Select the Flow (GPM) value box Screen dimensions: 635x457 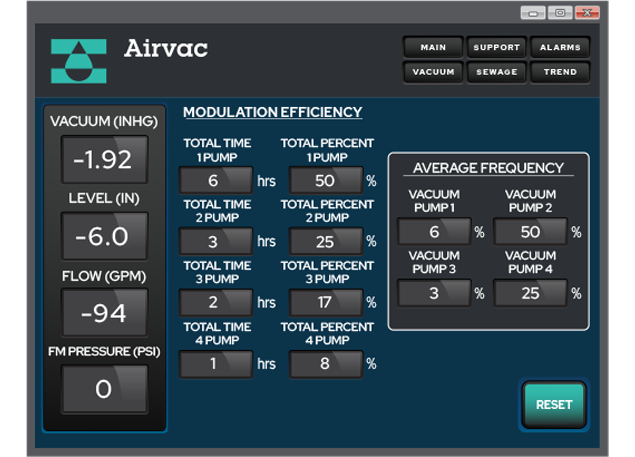tap(104, 313)
